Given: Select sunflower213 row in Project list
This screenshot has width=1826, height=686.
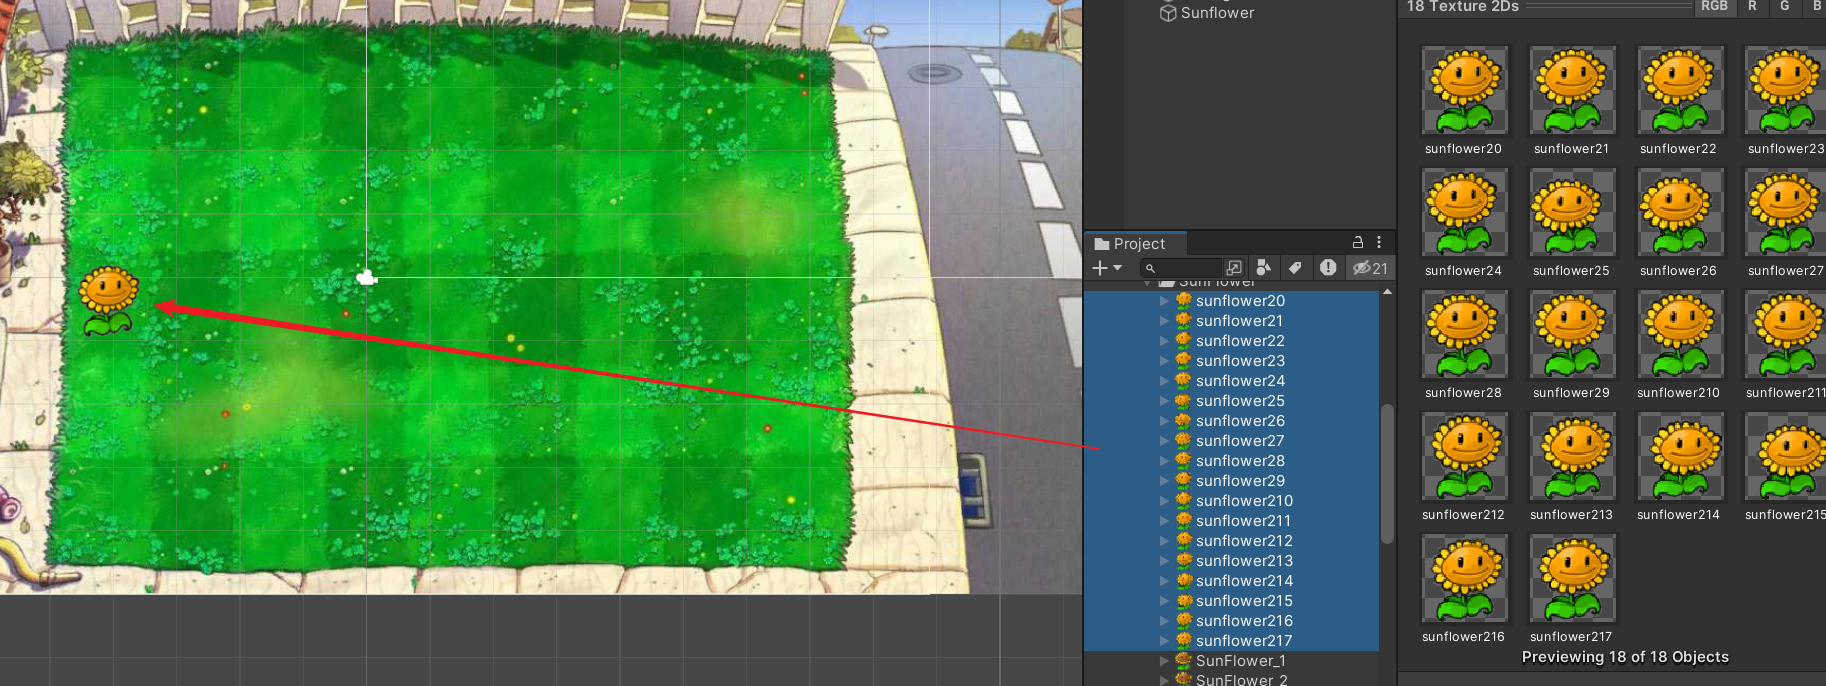Looking at the screenshot, I should point(1232,561).
